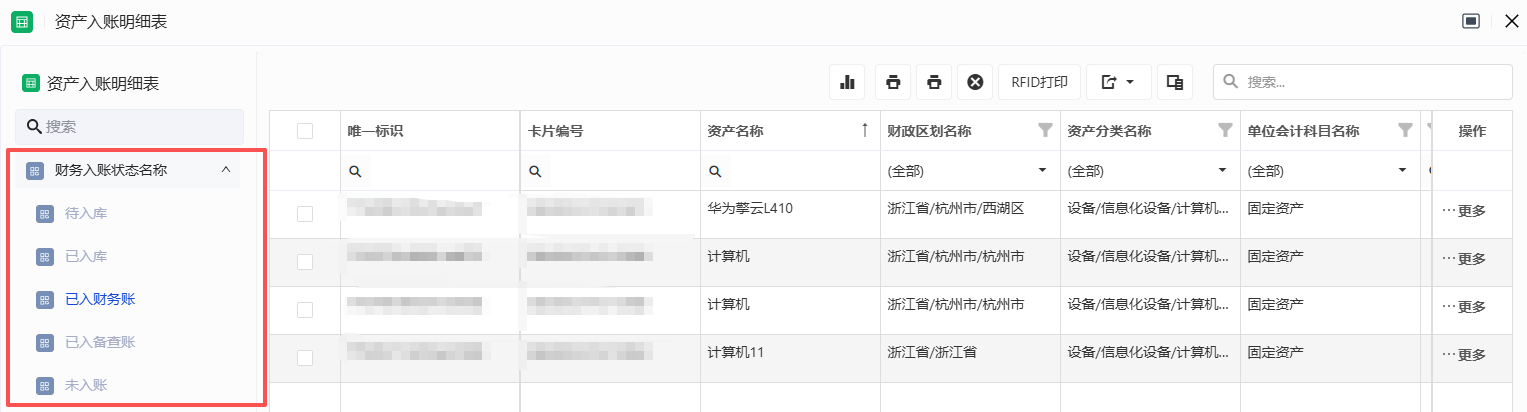
Task: Click filter icon on 单位会计科目名称 column
Action: pos(1405,130)
